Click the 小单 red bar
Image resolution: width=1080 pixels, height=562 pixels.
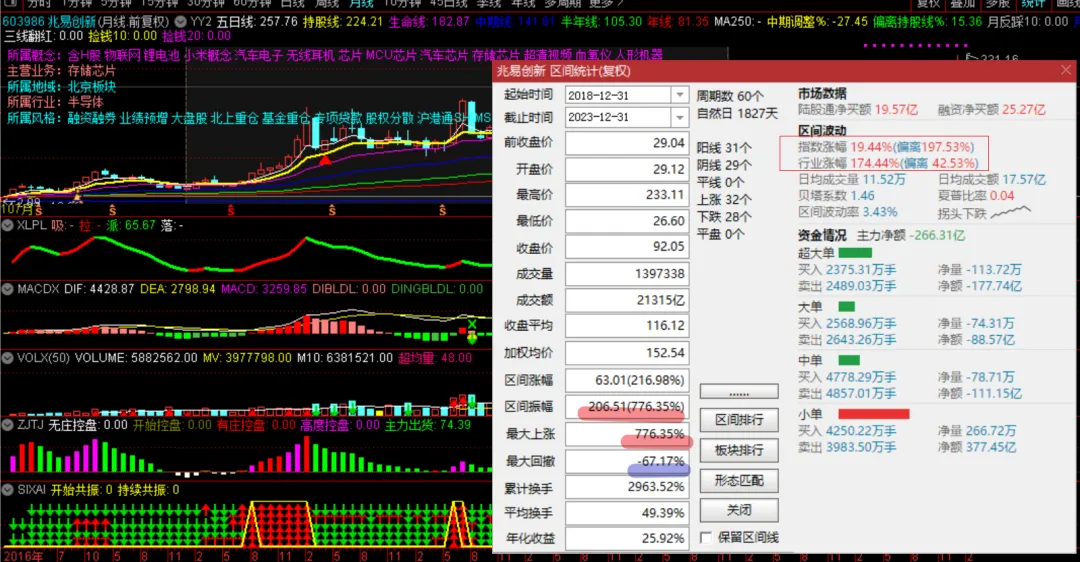(x=873, y=414)
